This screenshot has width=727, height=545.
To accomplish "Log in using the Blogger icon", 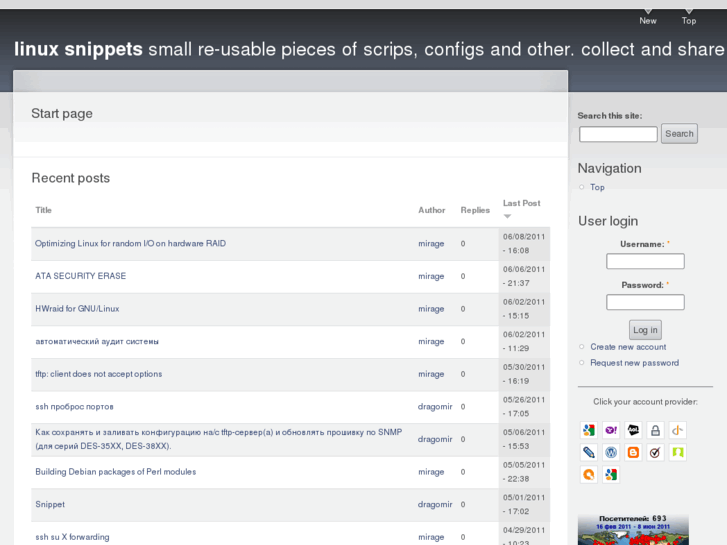I will pos(633,452).
